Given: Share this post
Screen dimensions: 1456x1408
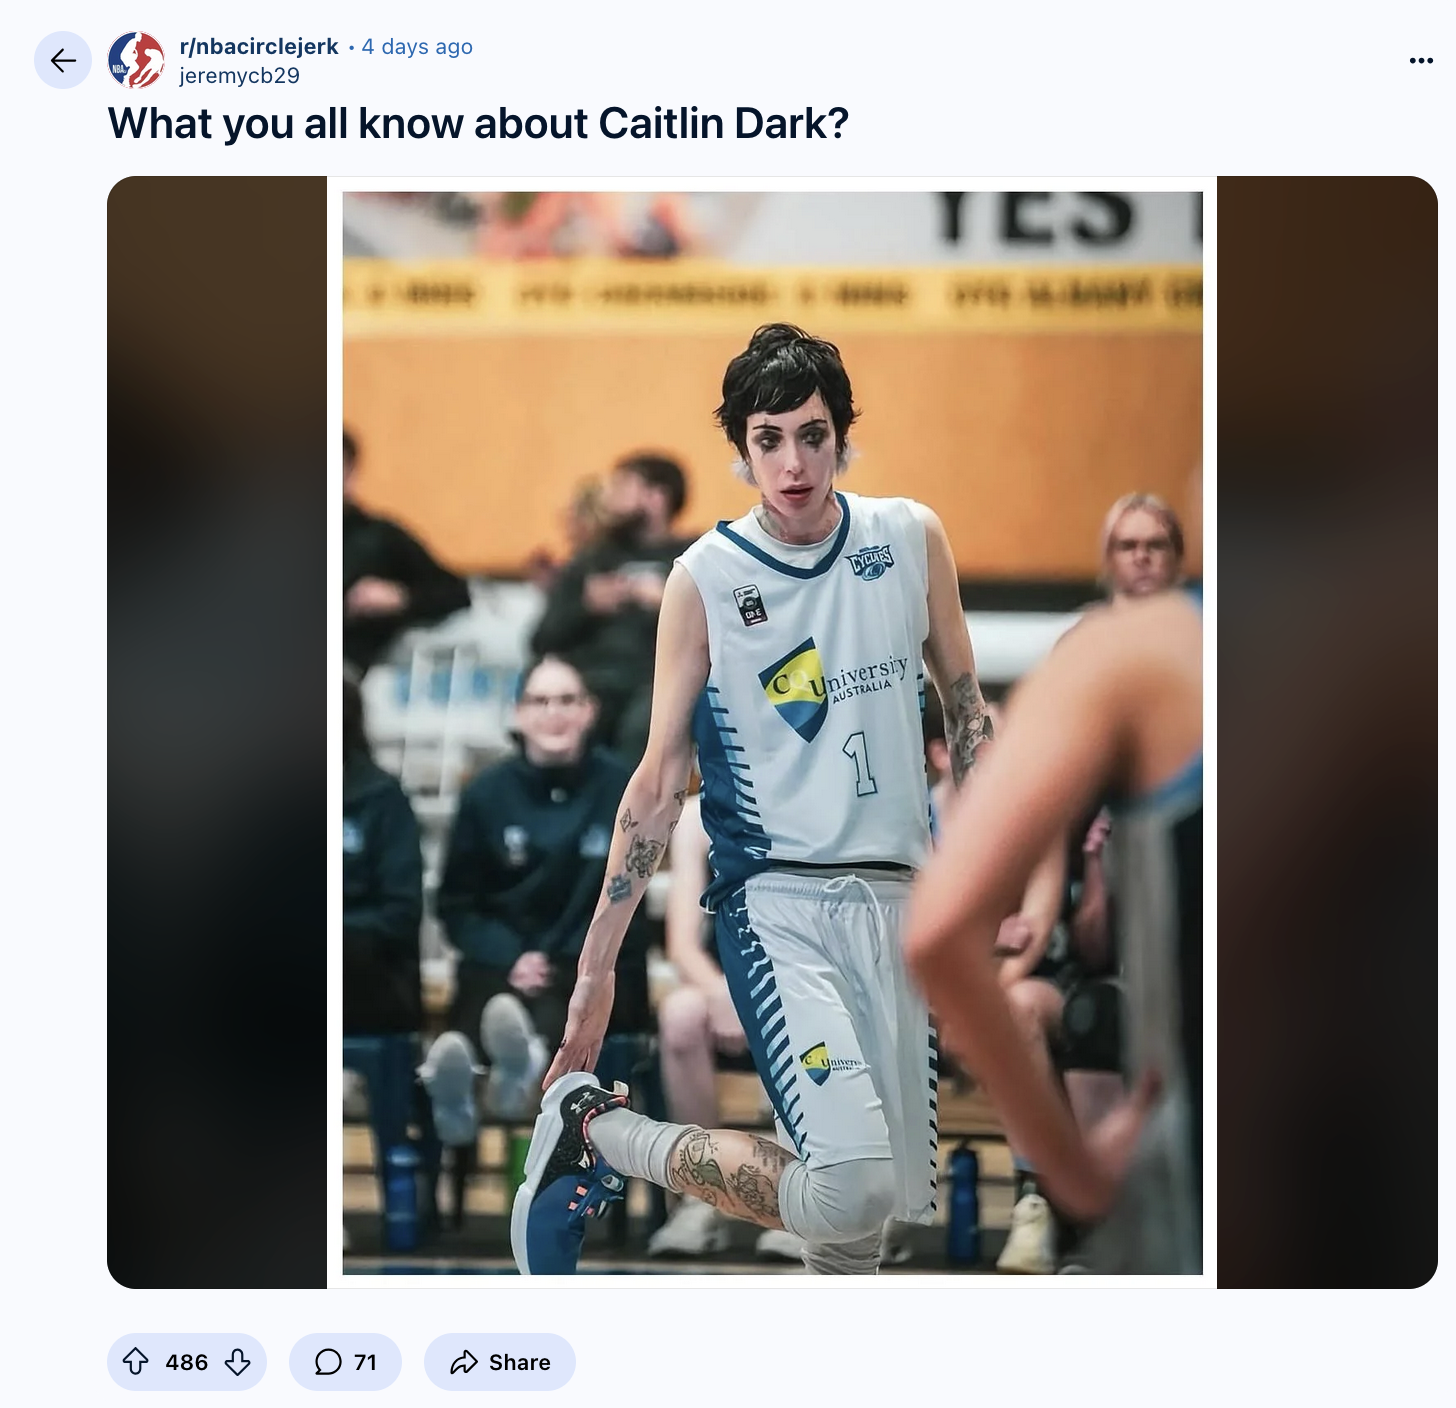Looking at the screenshot, I should tap(500, 1362).
